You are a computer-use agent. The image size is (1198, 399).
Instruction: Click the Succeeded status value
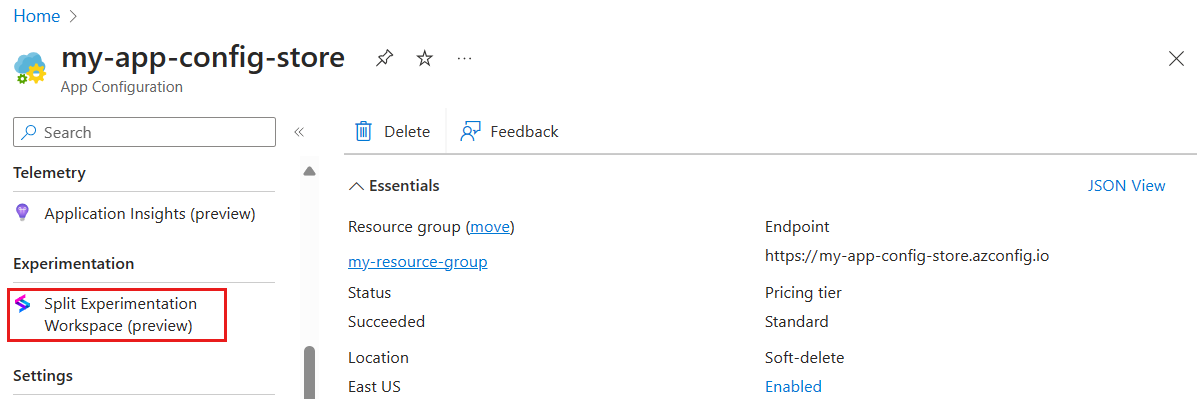386,322
